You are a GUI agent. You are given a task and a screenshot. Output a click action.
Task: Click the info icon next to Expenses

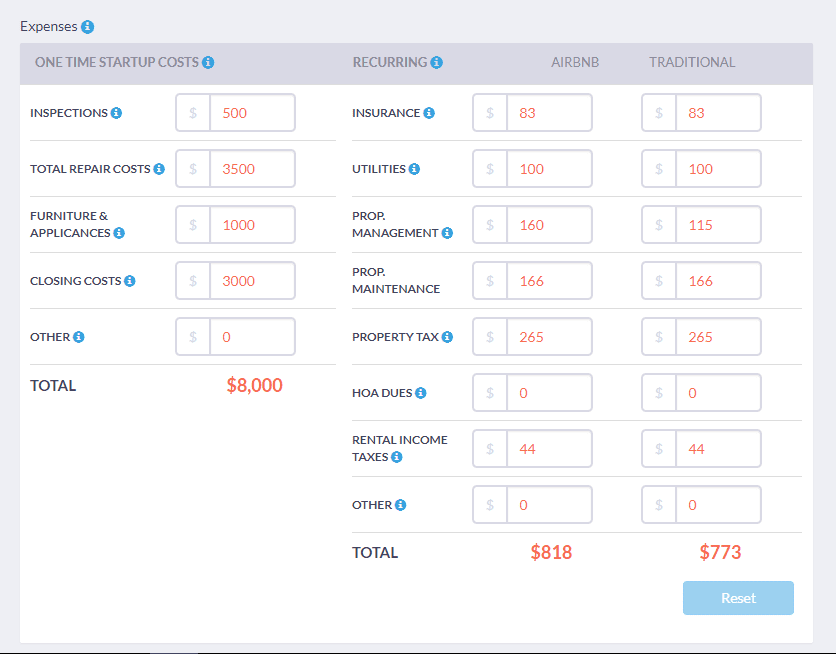tap(88, 27)
